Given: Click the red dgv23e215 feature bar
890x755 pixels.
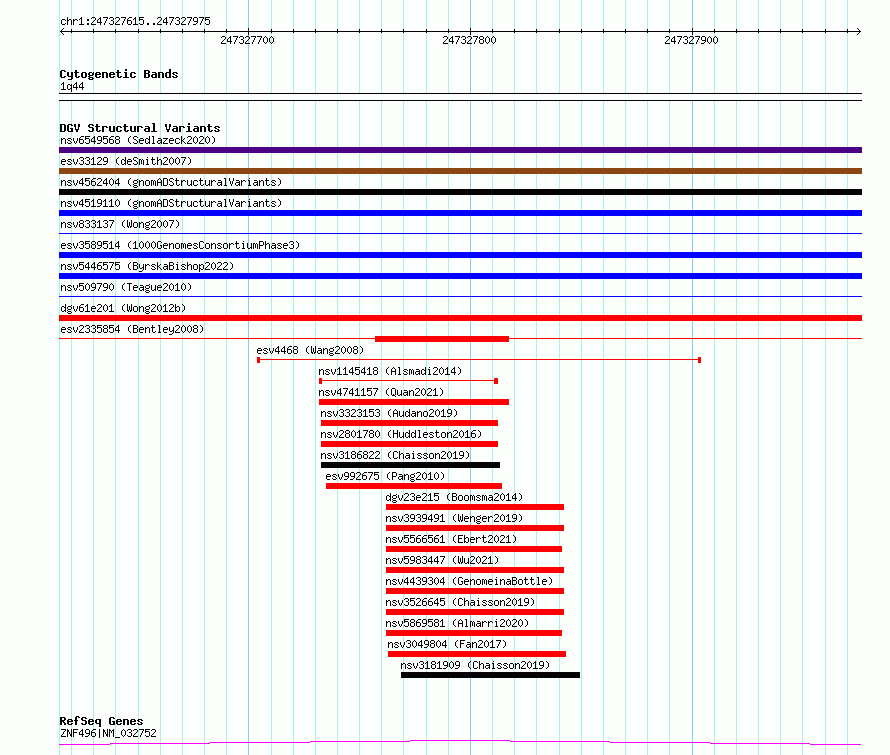Looking at the screenshot, I should tap(475, 507).
